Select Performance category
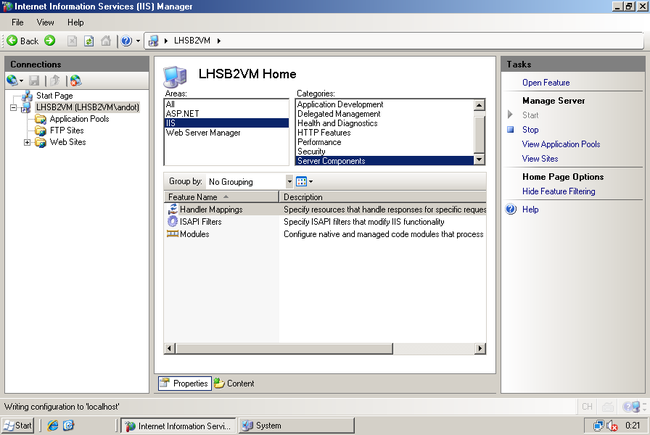The height and width of the screenshot is (435, 650). point(385,142)
